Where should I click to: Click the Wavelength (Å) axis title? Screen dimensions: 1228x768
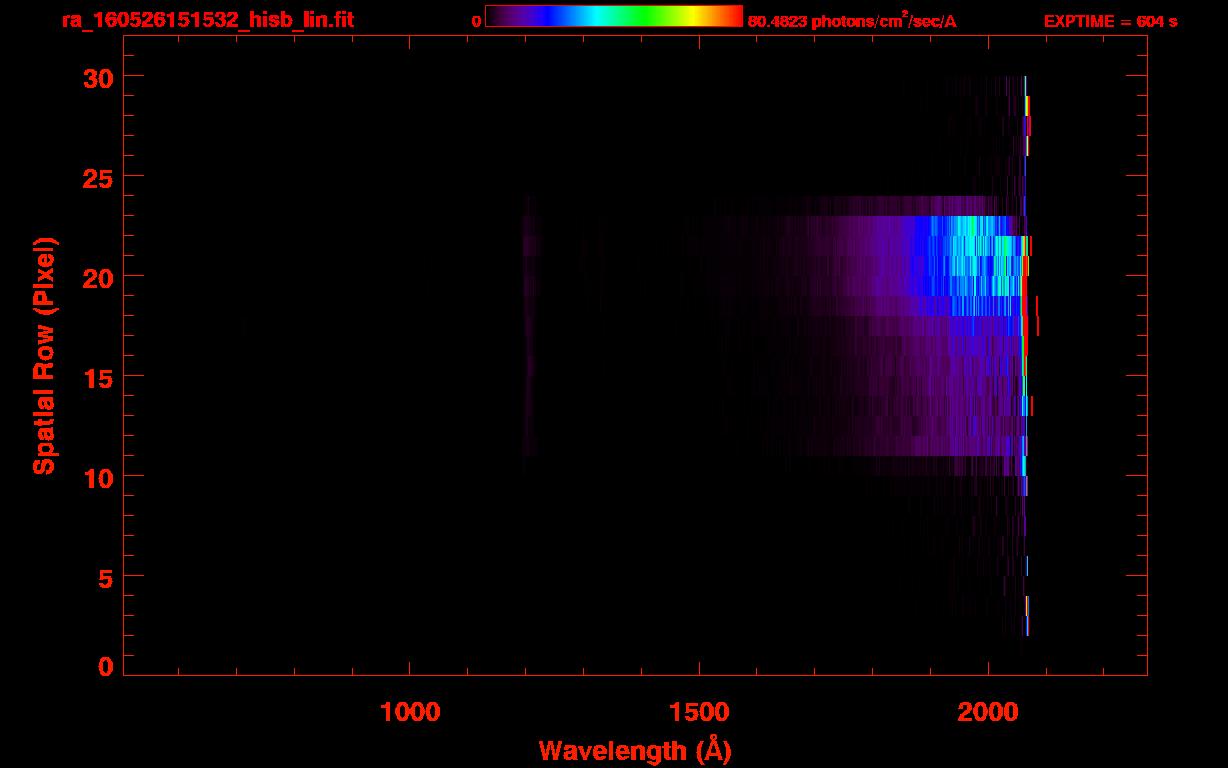click(635, 750)
